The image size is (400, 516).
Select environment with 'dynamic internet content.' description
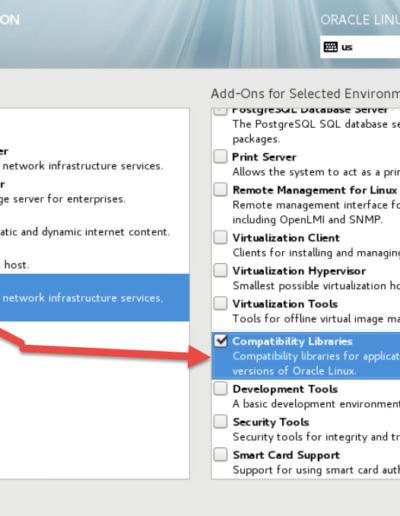tap(94, 225)
